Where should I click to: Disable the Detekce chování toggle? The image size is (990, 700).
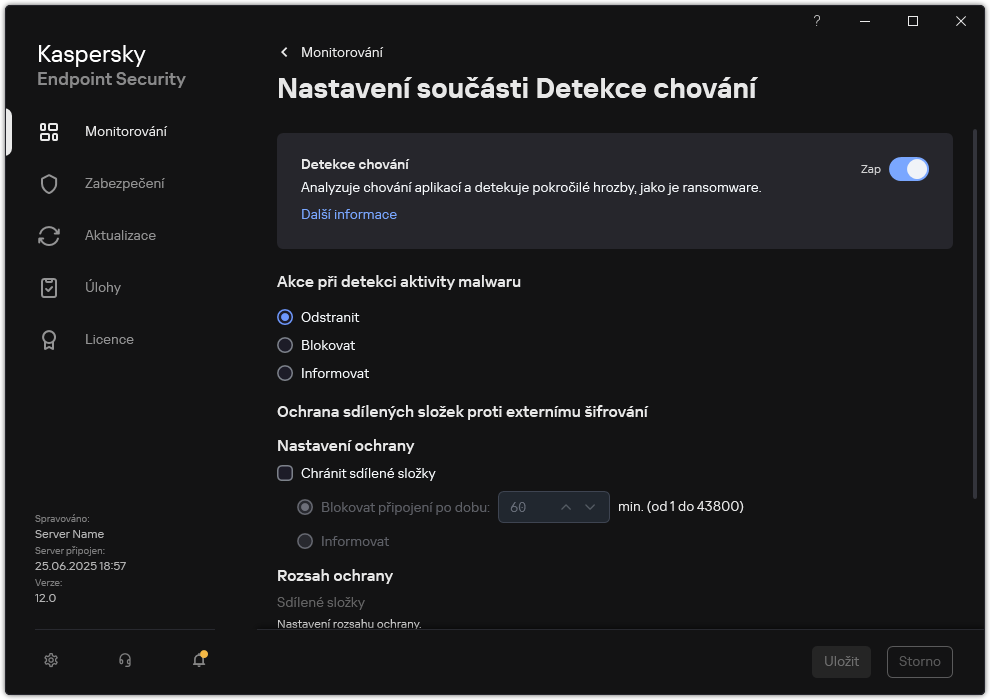click(910, 169)
